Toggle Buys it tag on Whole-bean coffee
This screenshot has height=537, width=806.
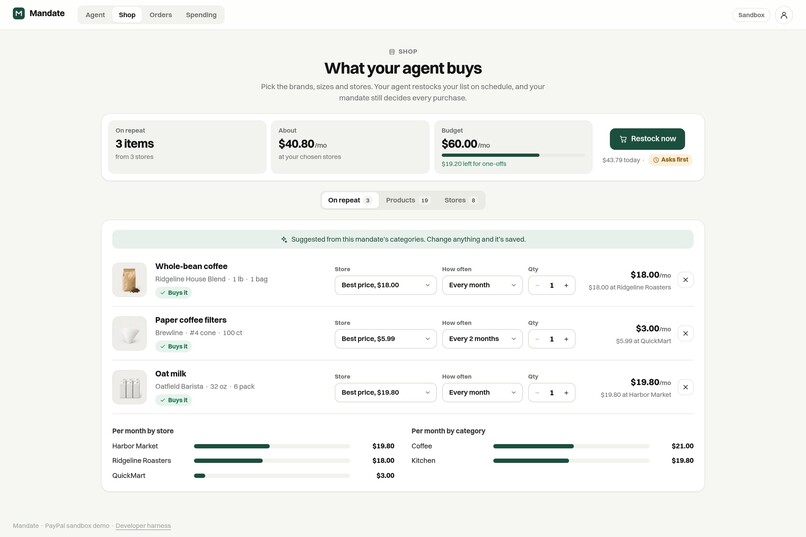173,293
